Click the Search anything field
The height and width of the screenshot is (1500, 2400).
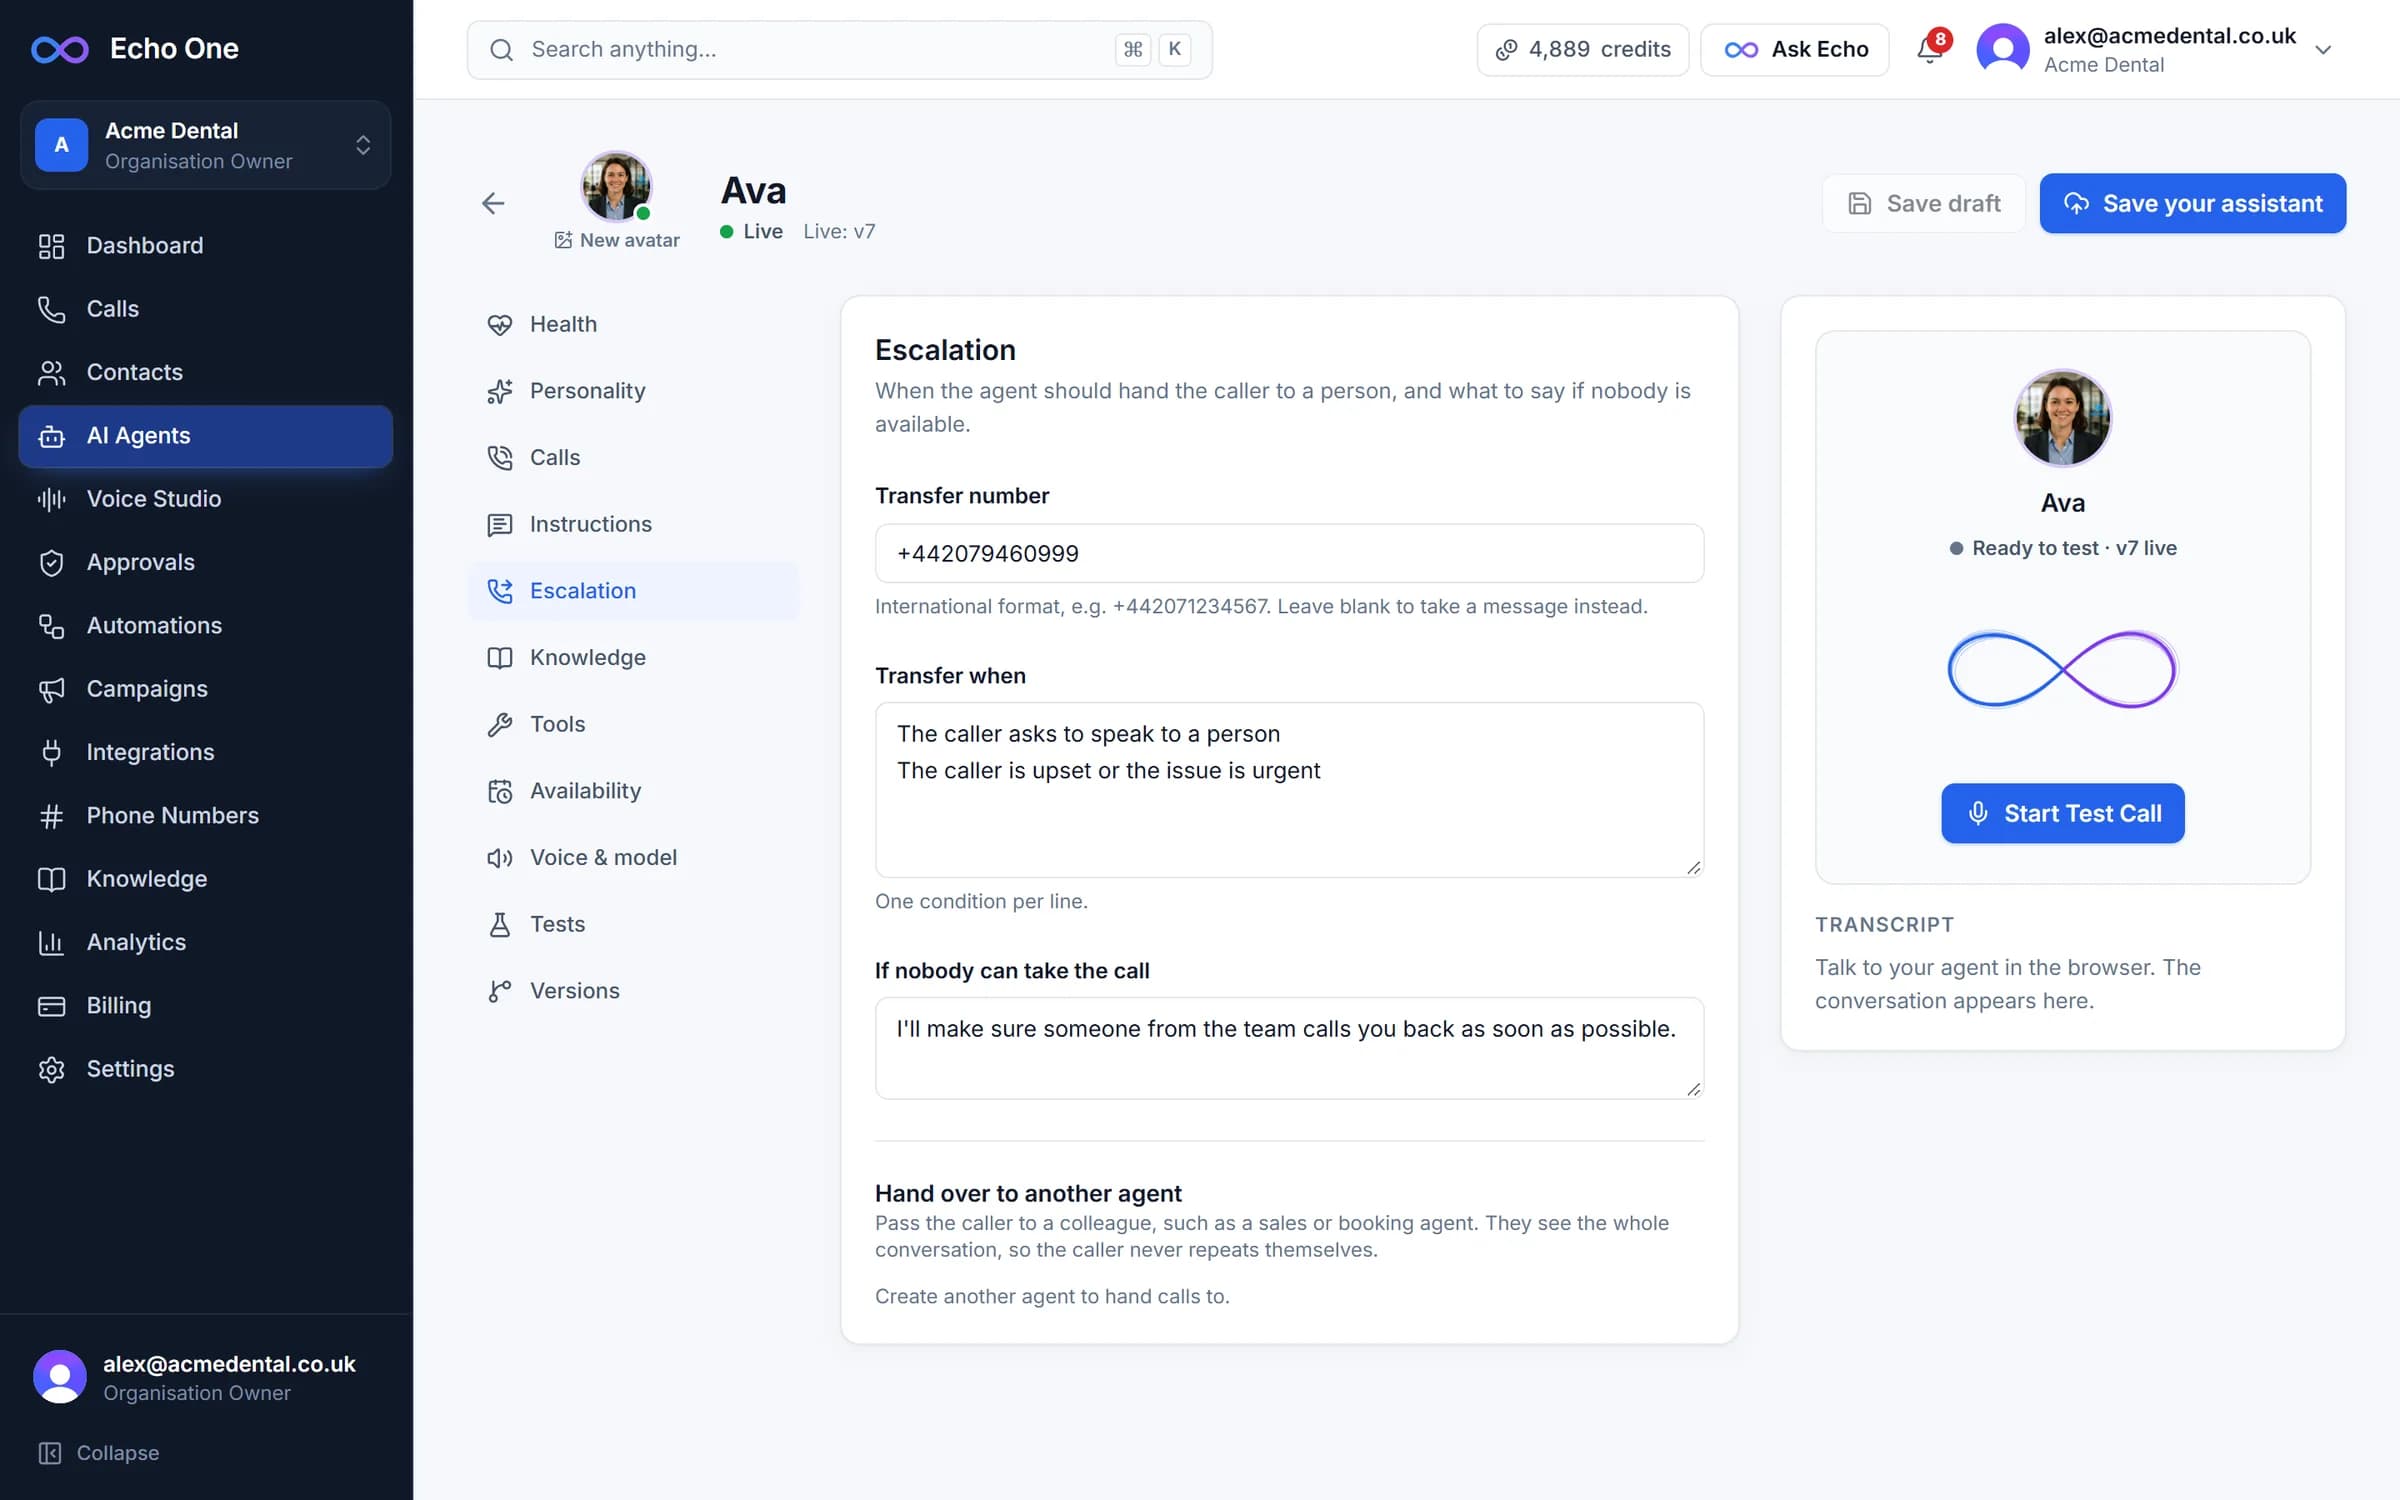(x=839, y=49)
